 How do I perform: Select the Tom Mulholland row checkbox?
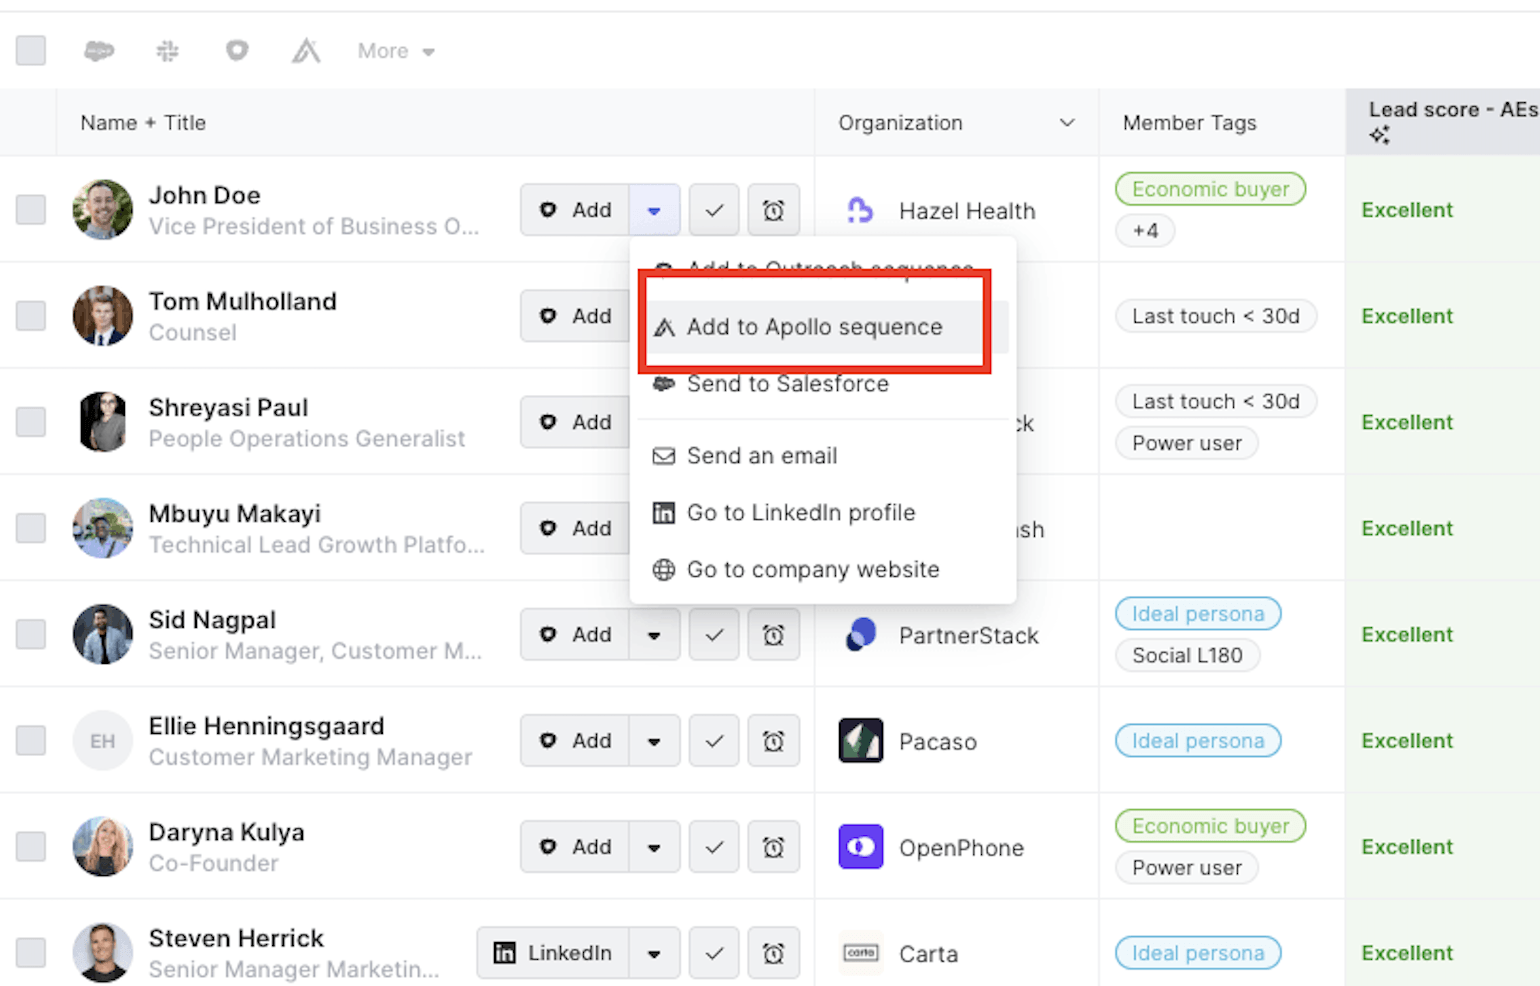click(31, 316)
